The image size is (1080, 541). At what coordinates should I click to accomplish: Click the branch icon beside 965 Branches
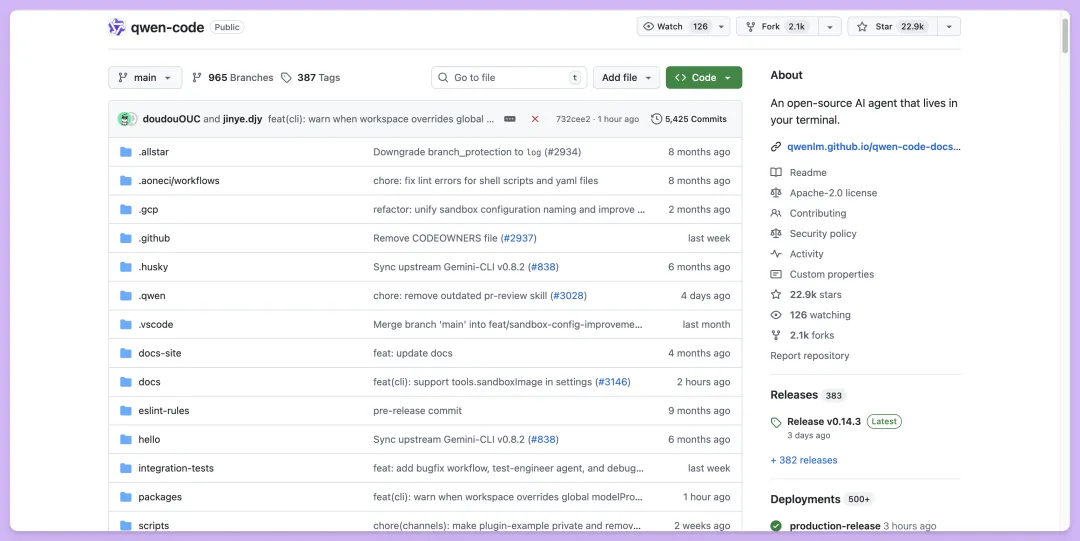[x=197, y=78]
